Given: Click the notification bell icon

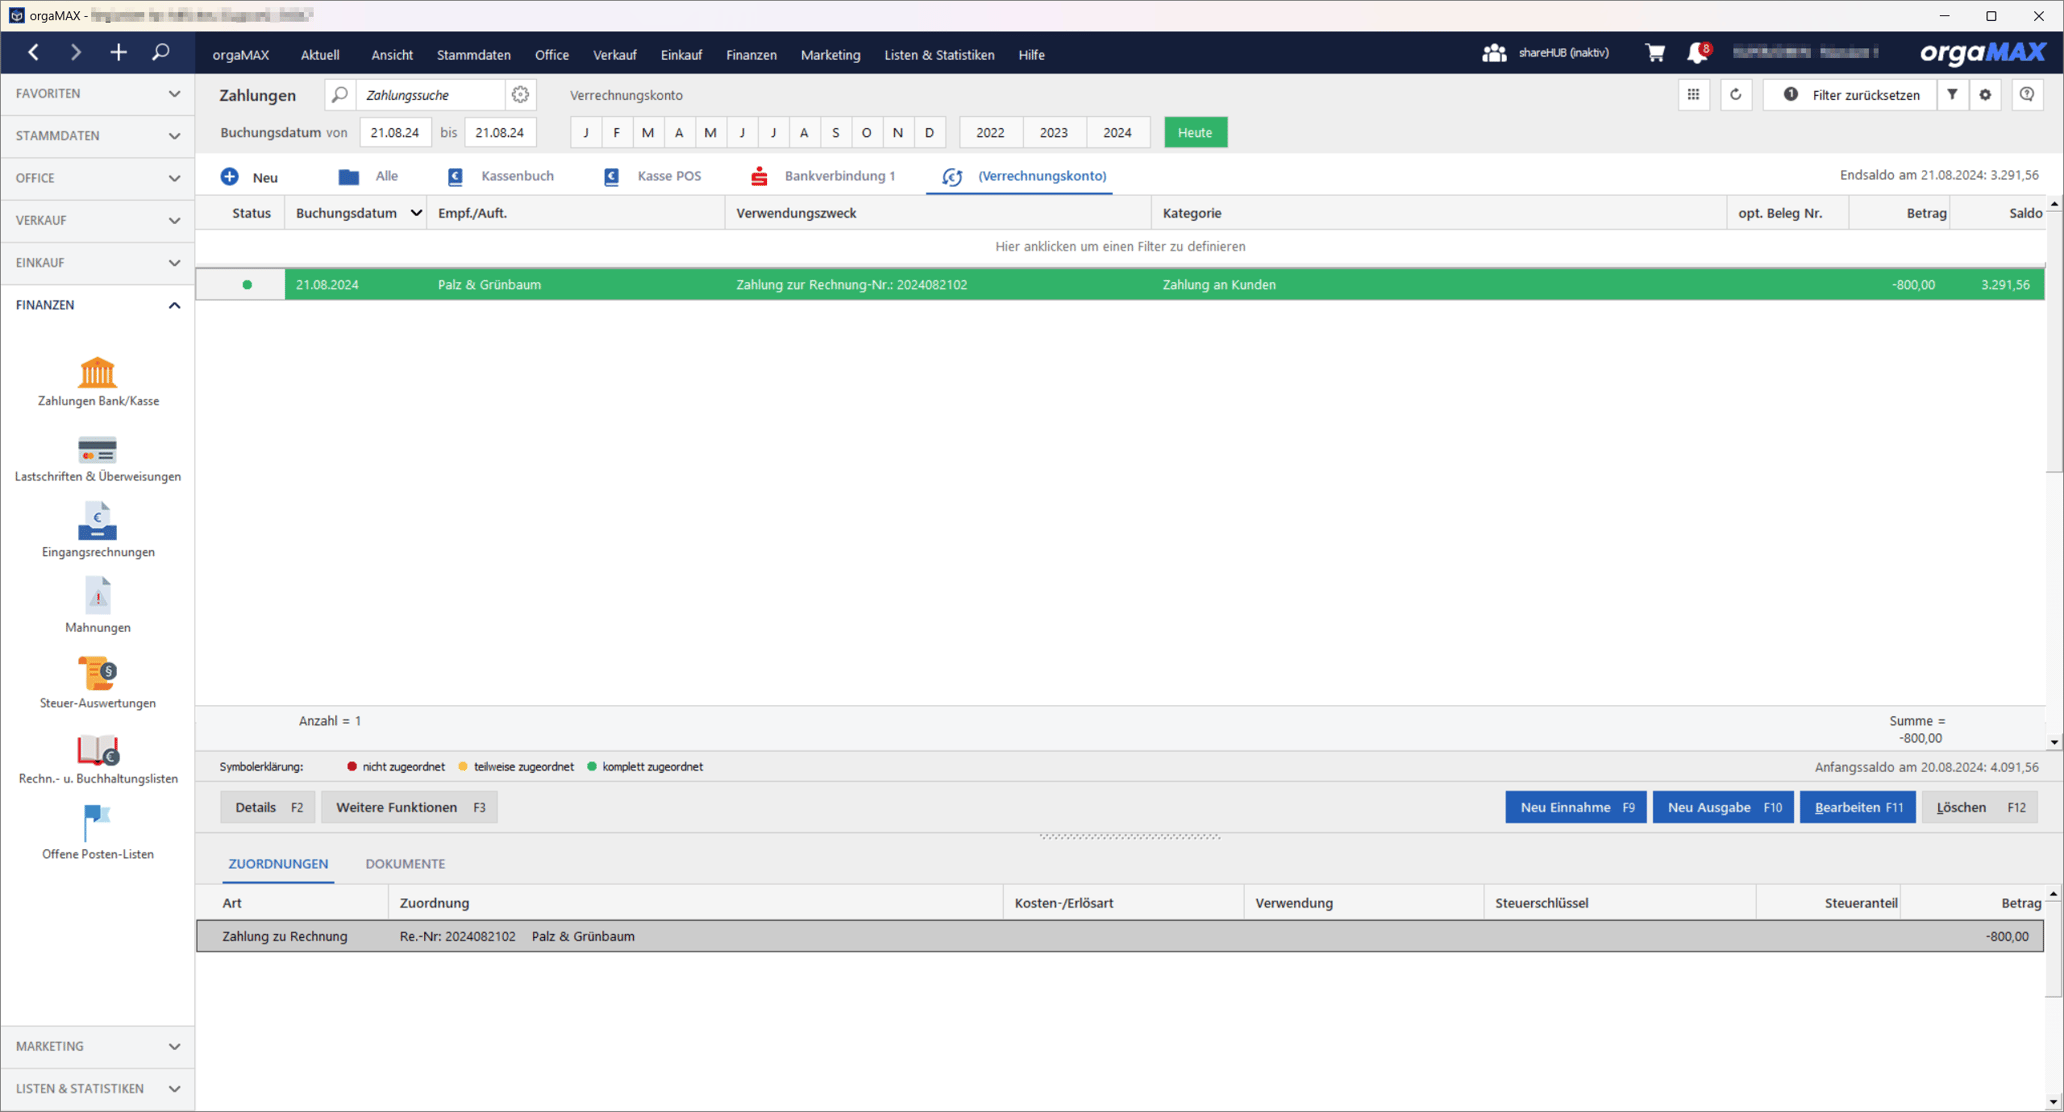Looking at the screenshot, I should coord(1697,53).
